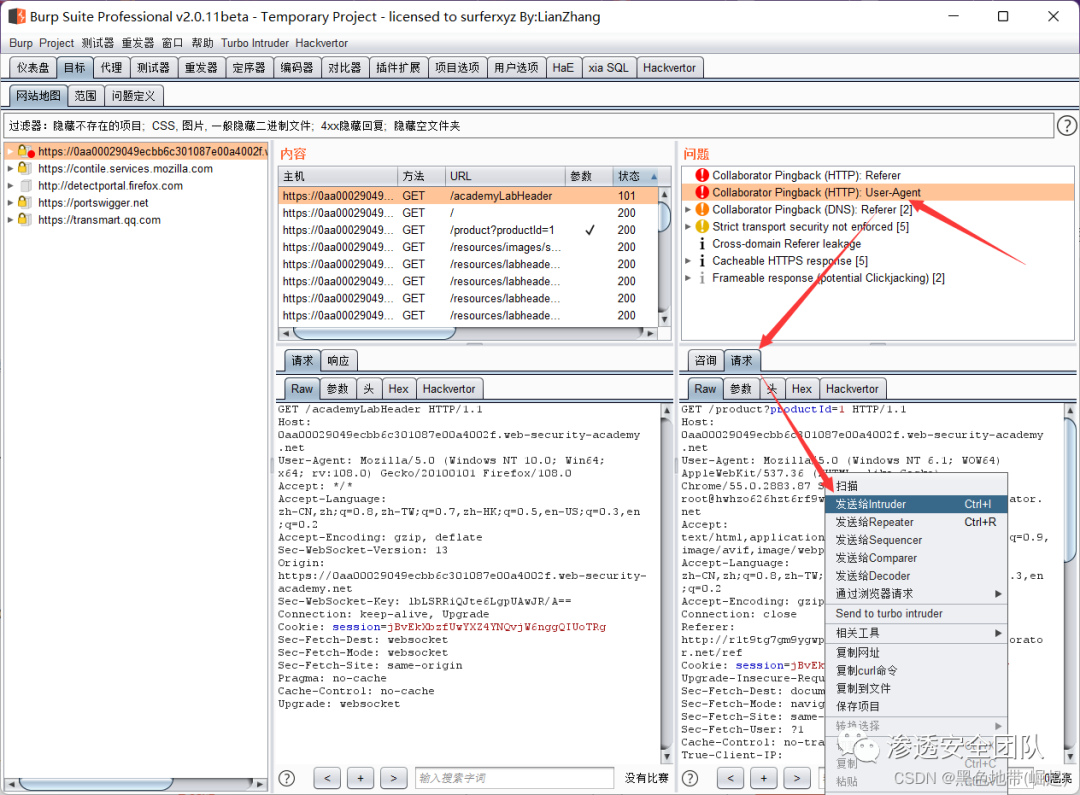
Task: Click next match button in left search bar
Action: tap(393, 778)
